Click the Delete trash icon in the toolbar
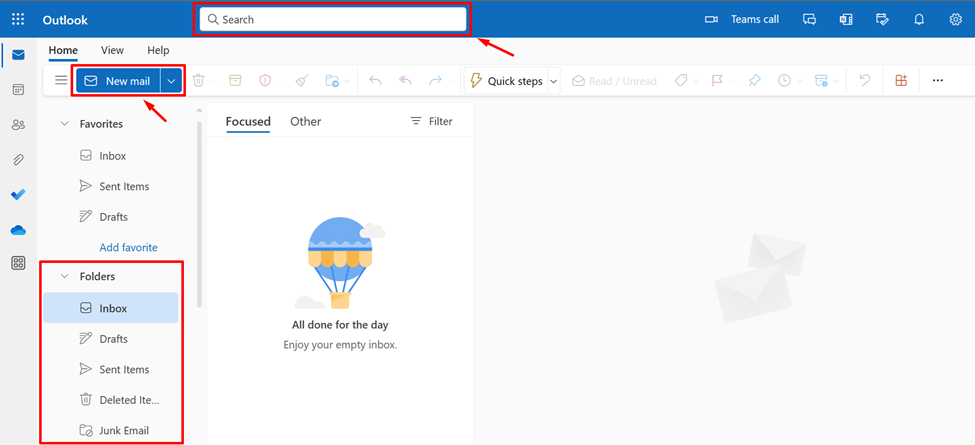Viewport: 975px width, 445px height. pos(198,81)
